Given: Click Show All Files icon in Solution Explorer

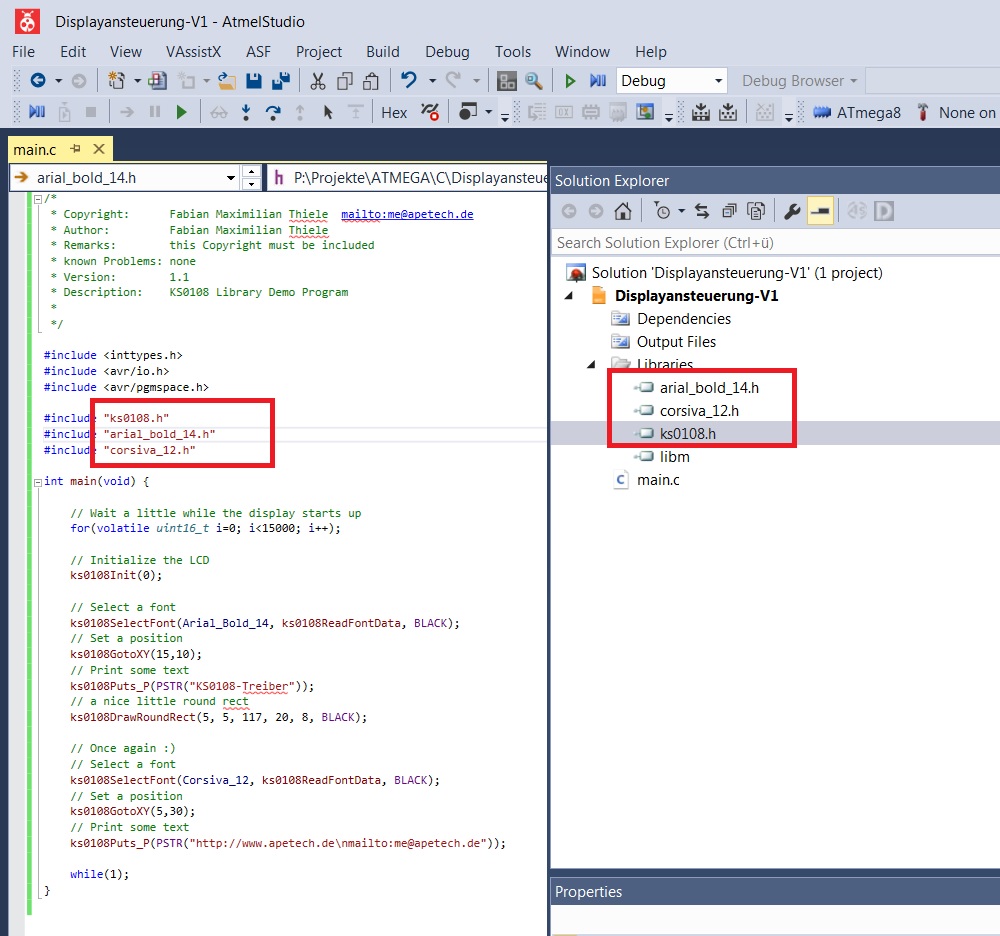Looking at the screenshot, I should 756,211.
